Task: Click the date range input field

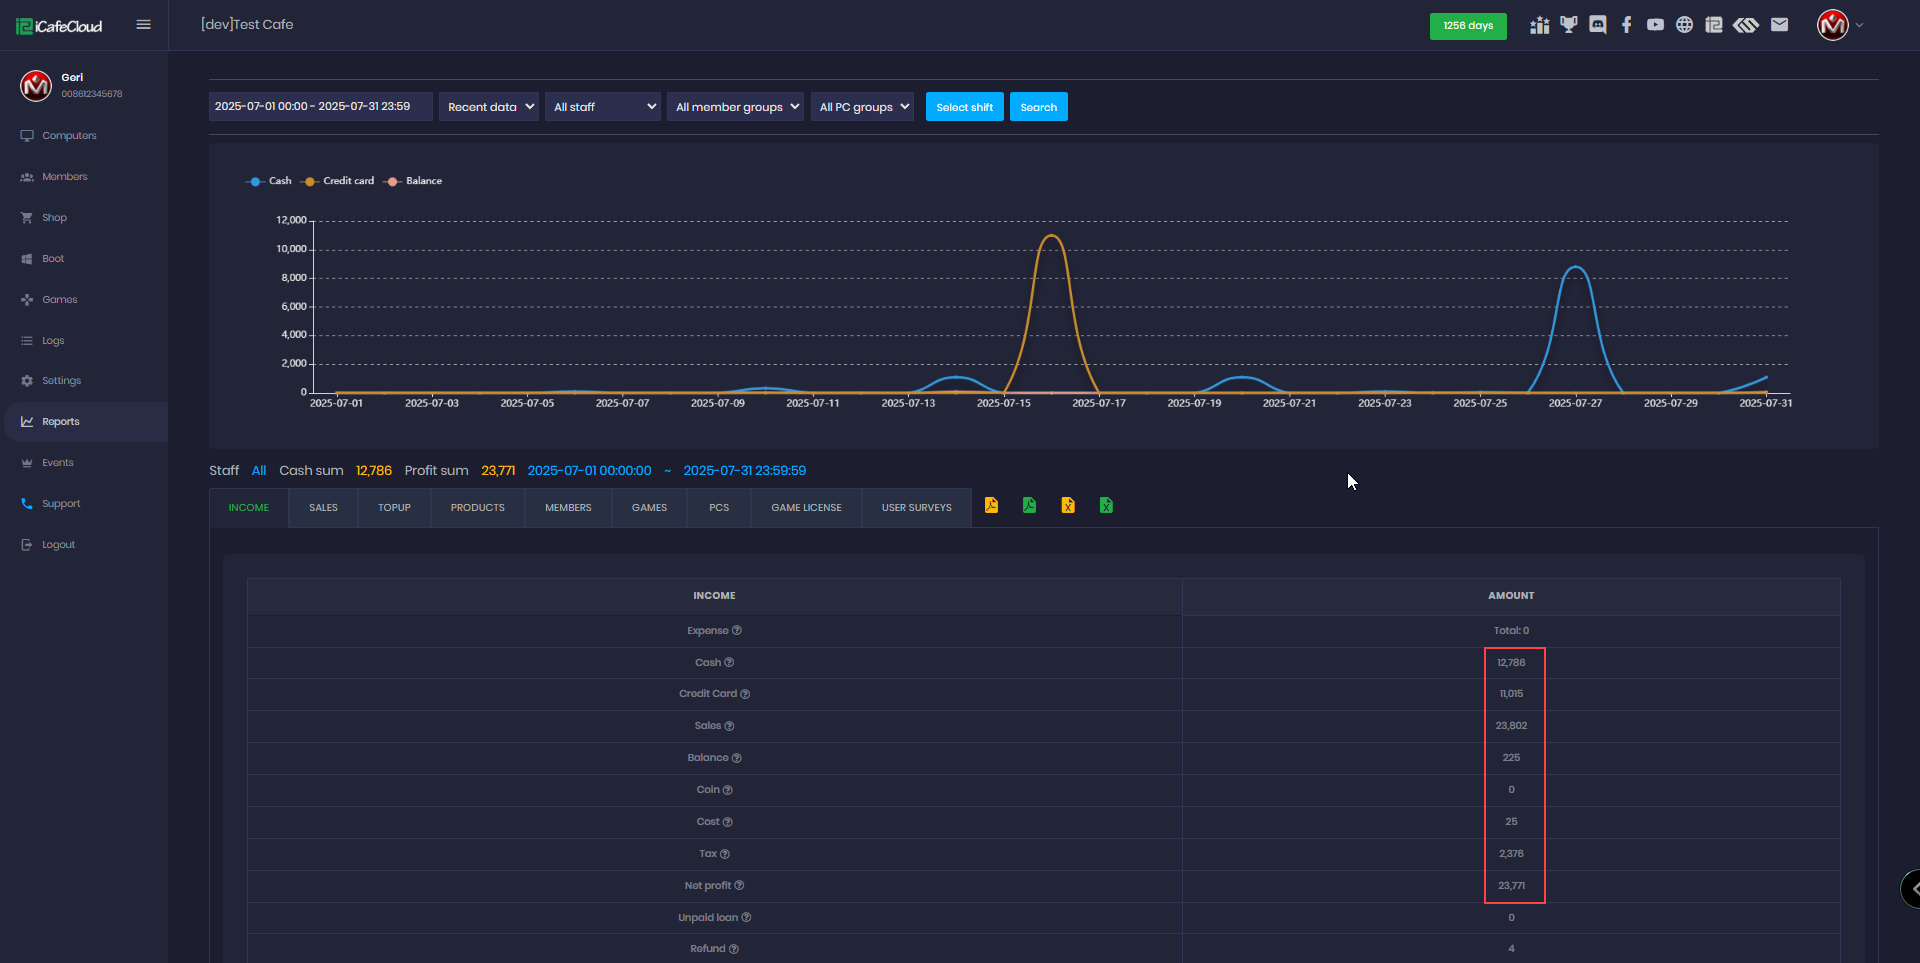Action: click(320, 107)
